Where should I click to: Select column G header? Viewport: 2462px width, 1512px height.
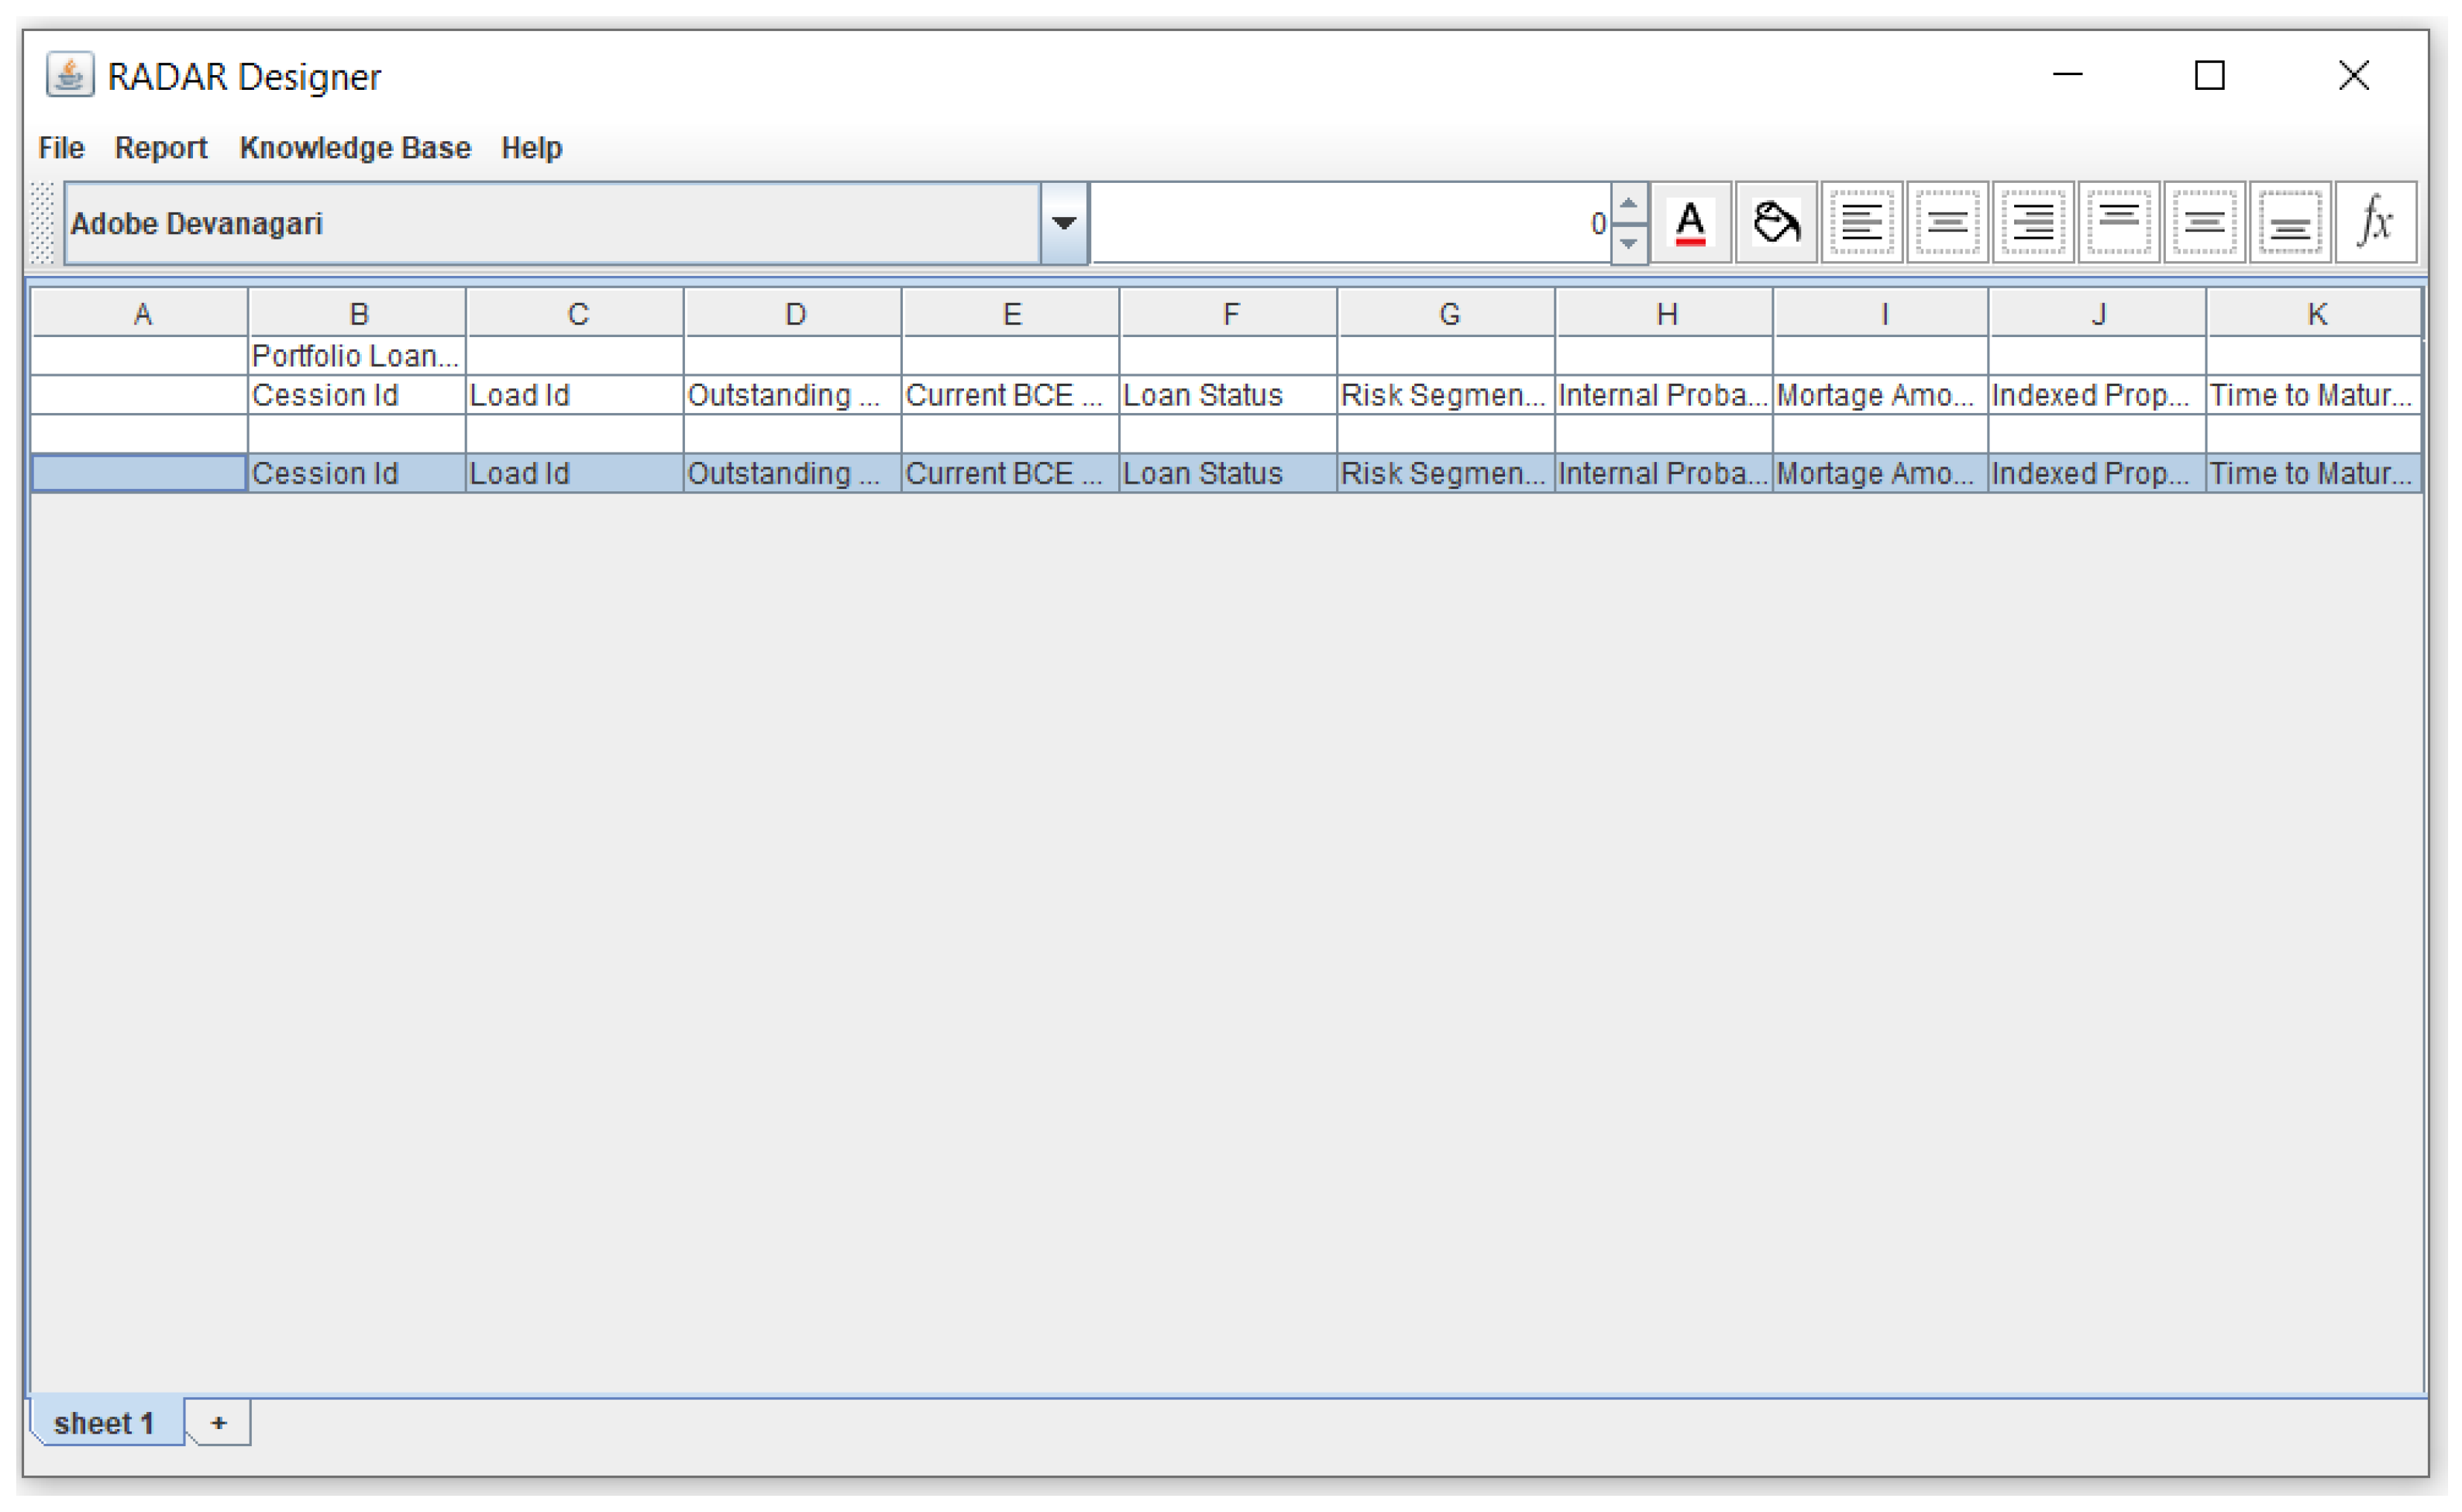(1449, 315)
